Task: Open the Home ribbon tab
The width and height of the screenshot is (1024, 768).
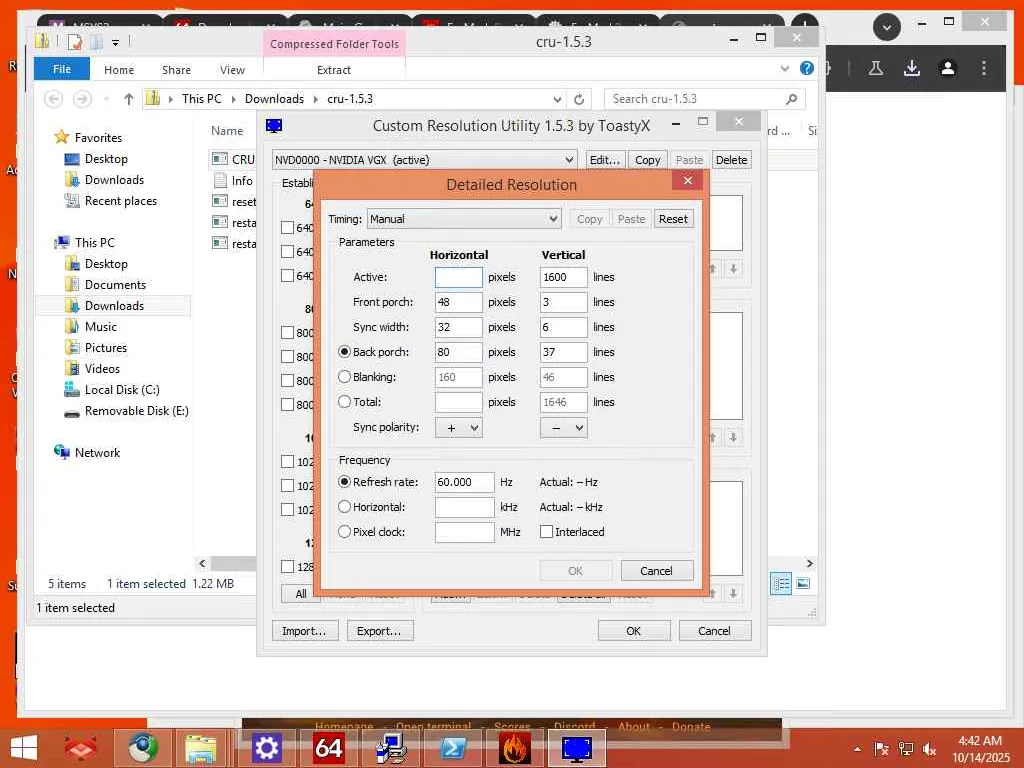Action: coord(119,70)
